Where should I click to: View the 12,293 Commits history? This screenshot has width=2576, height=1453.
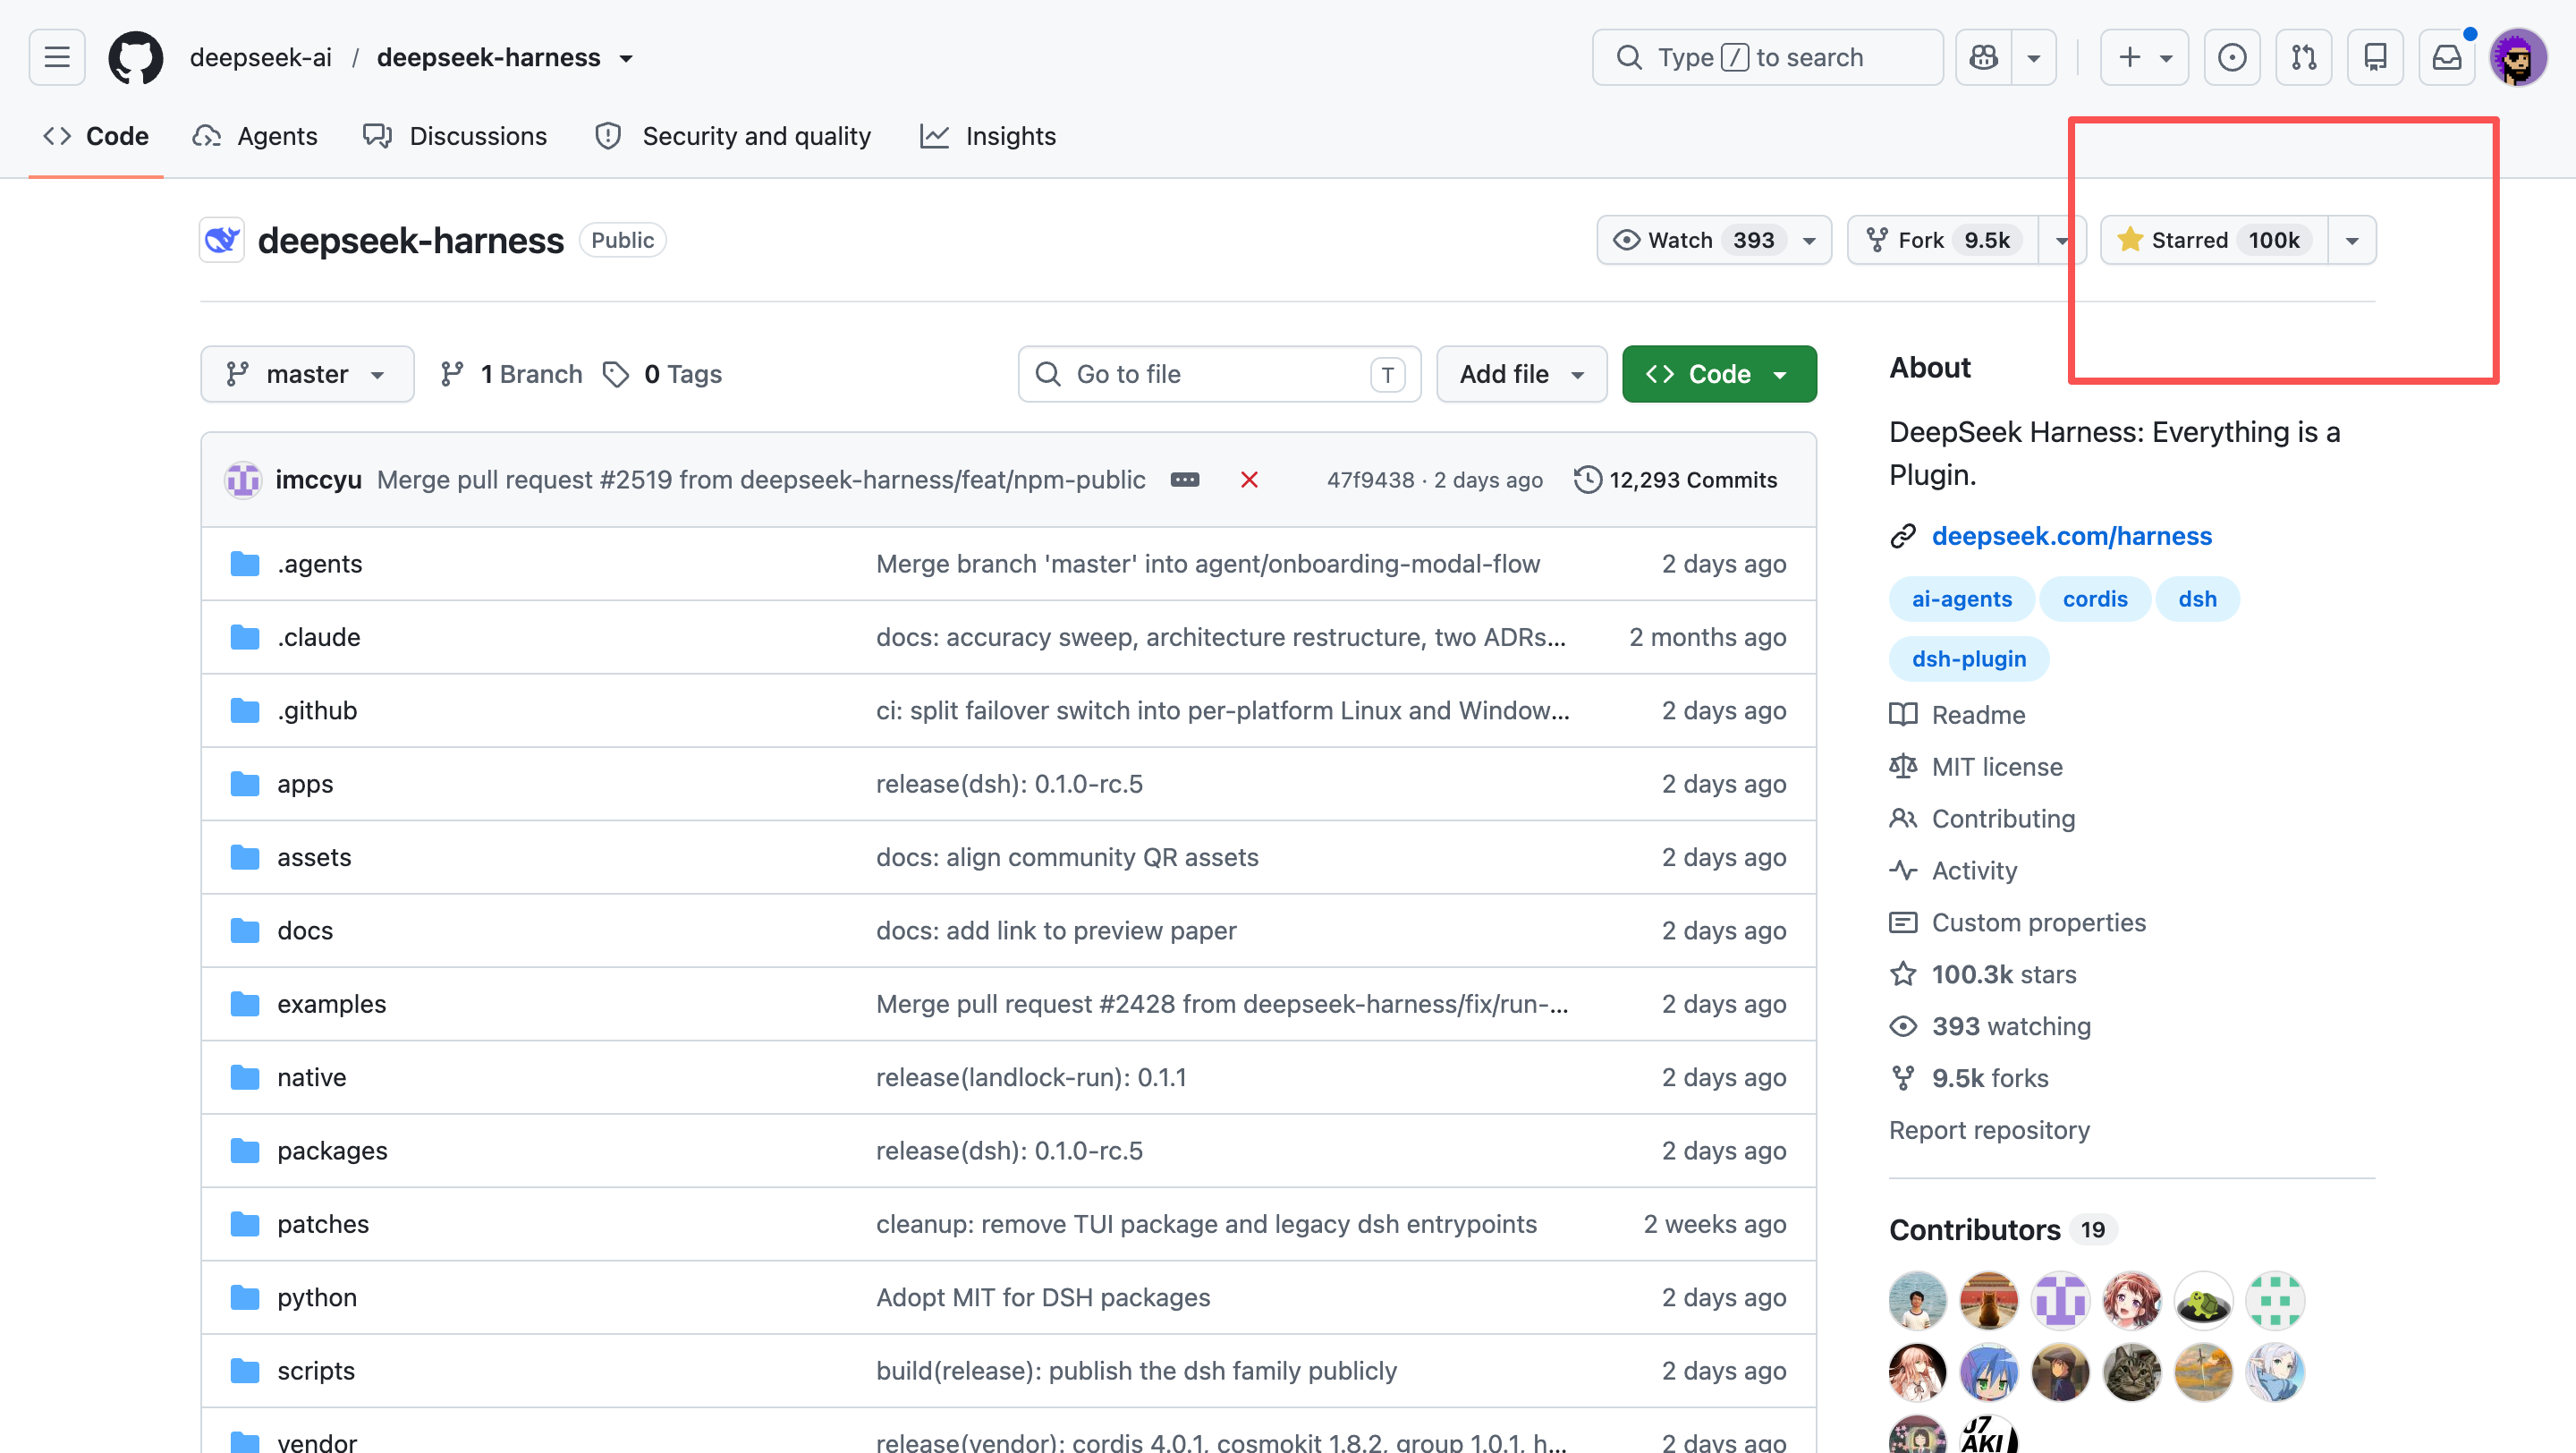[1676, 480]
